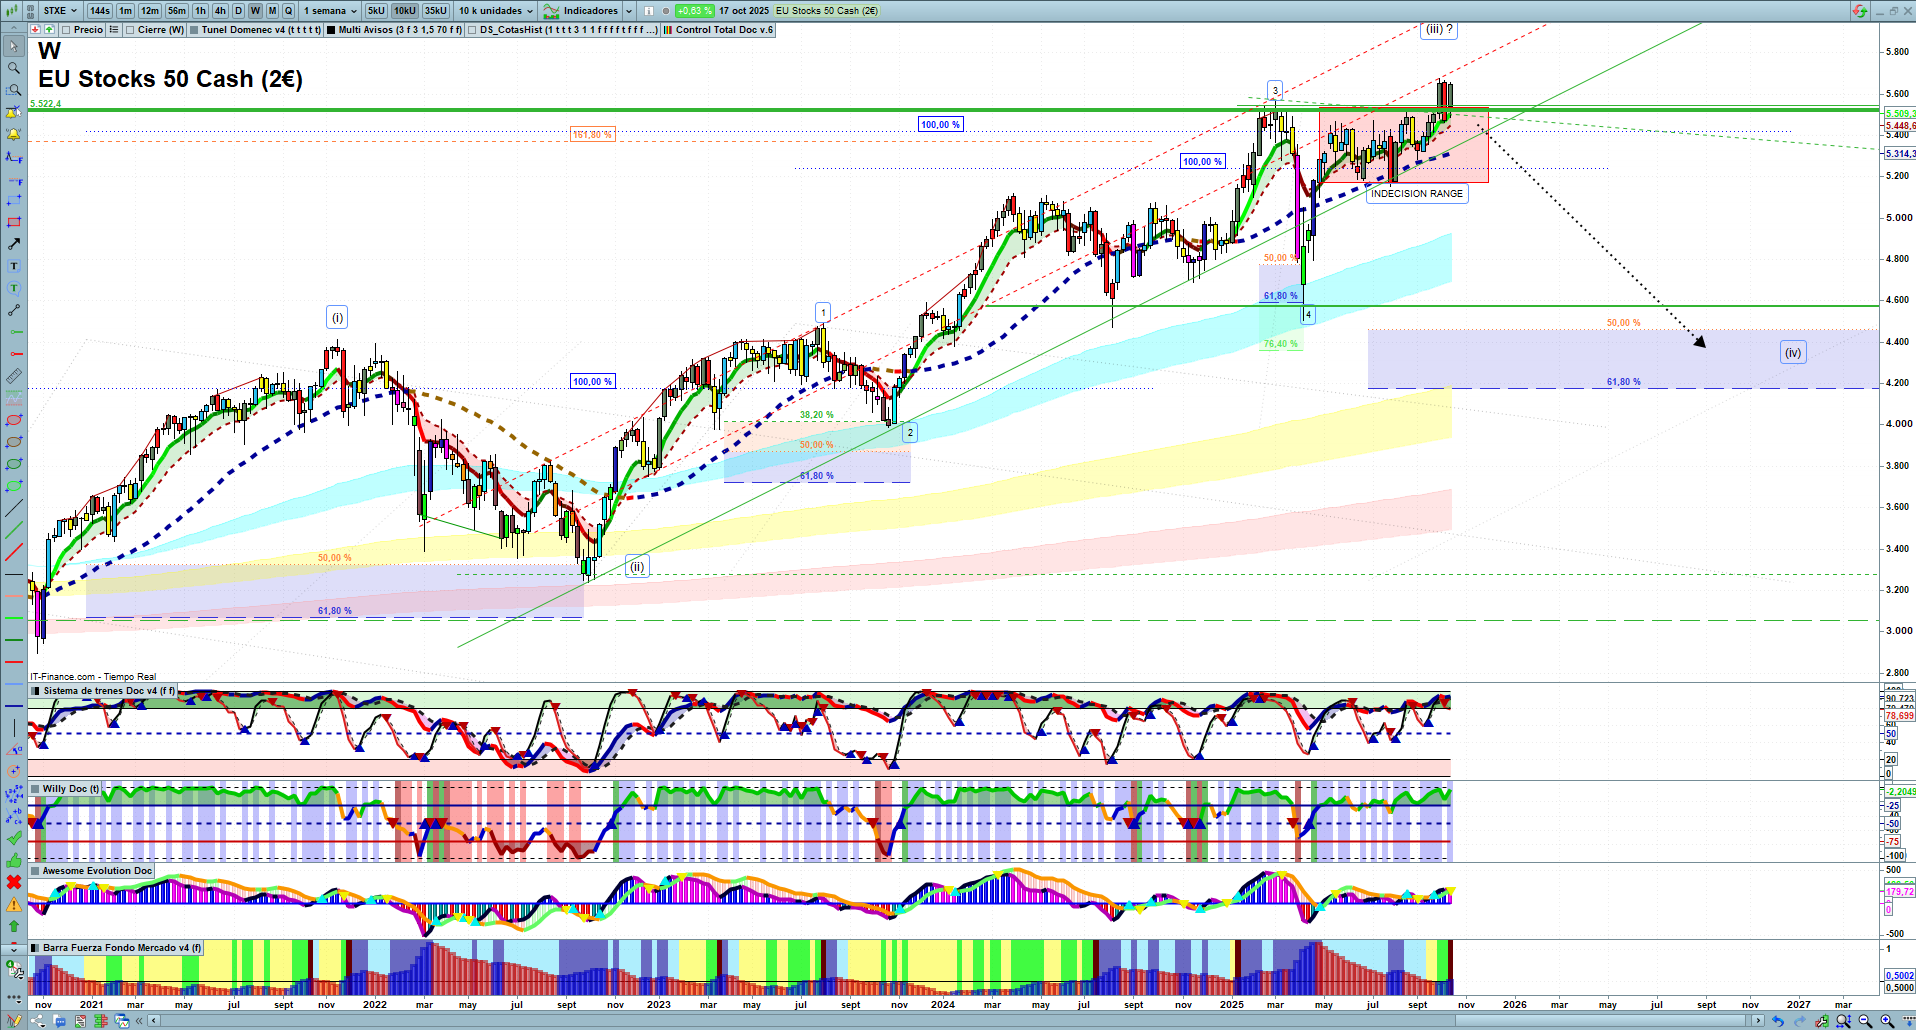
Task: Toggle the Cierre (W) checkbox
Action: click(x=130, y=30)
